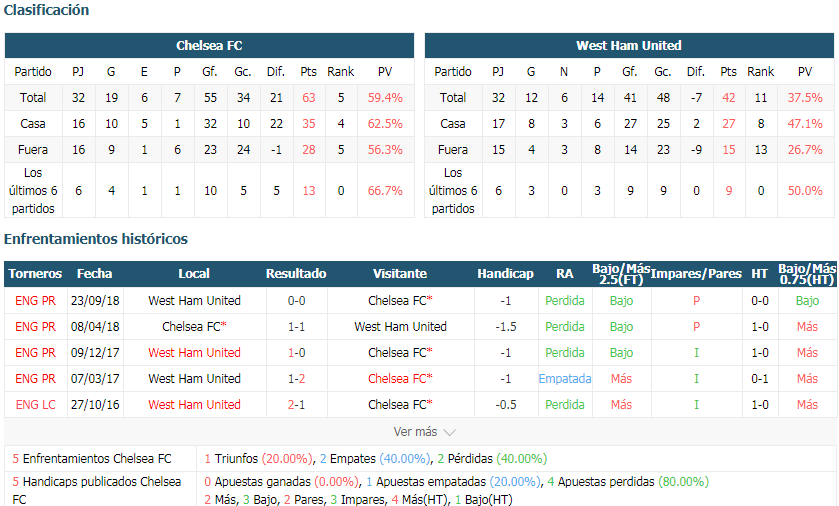Open the 23/09/18 match result 0-0
Viewport: 839px width, 506px height.
click(296, 301)
